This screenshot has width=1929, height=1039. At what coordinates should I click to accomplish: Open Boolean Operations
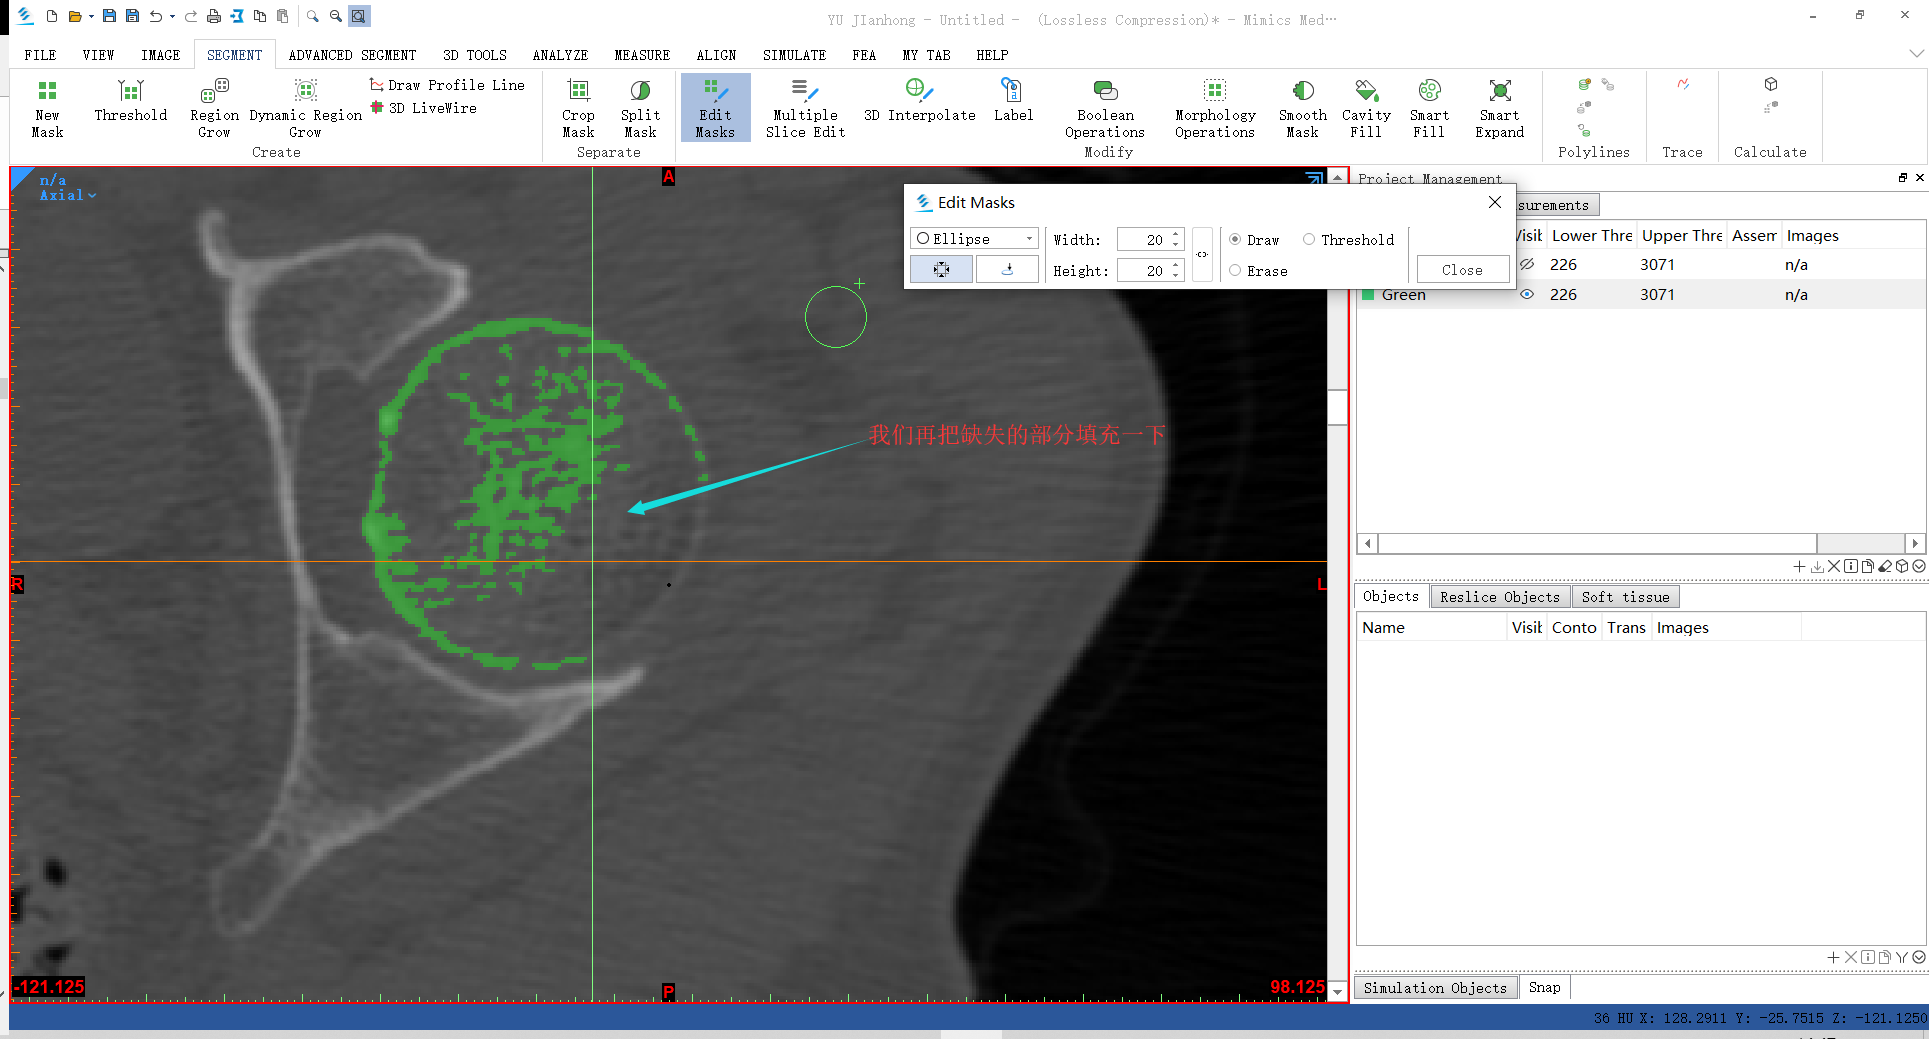click(1105, 109)
